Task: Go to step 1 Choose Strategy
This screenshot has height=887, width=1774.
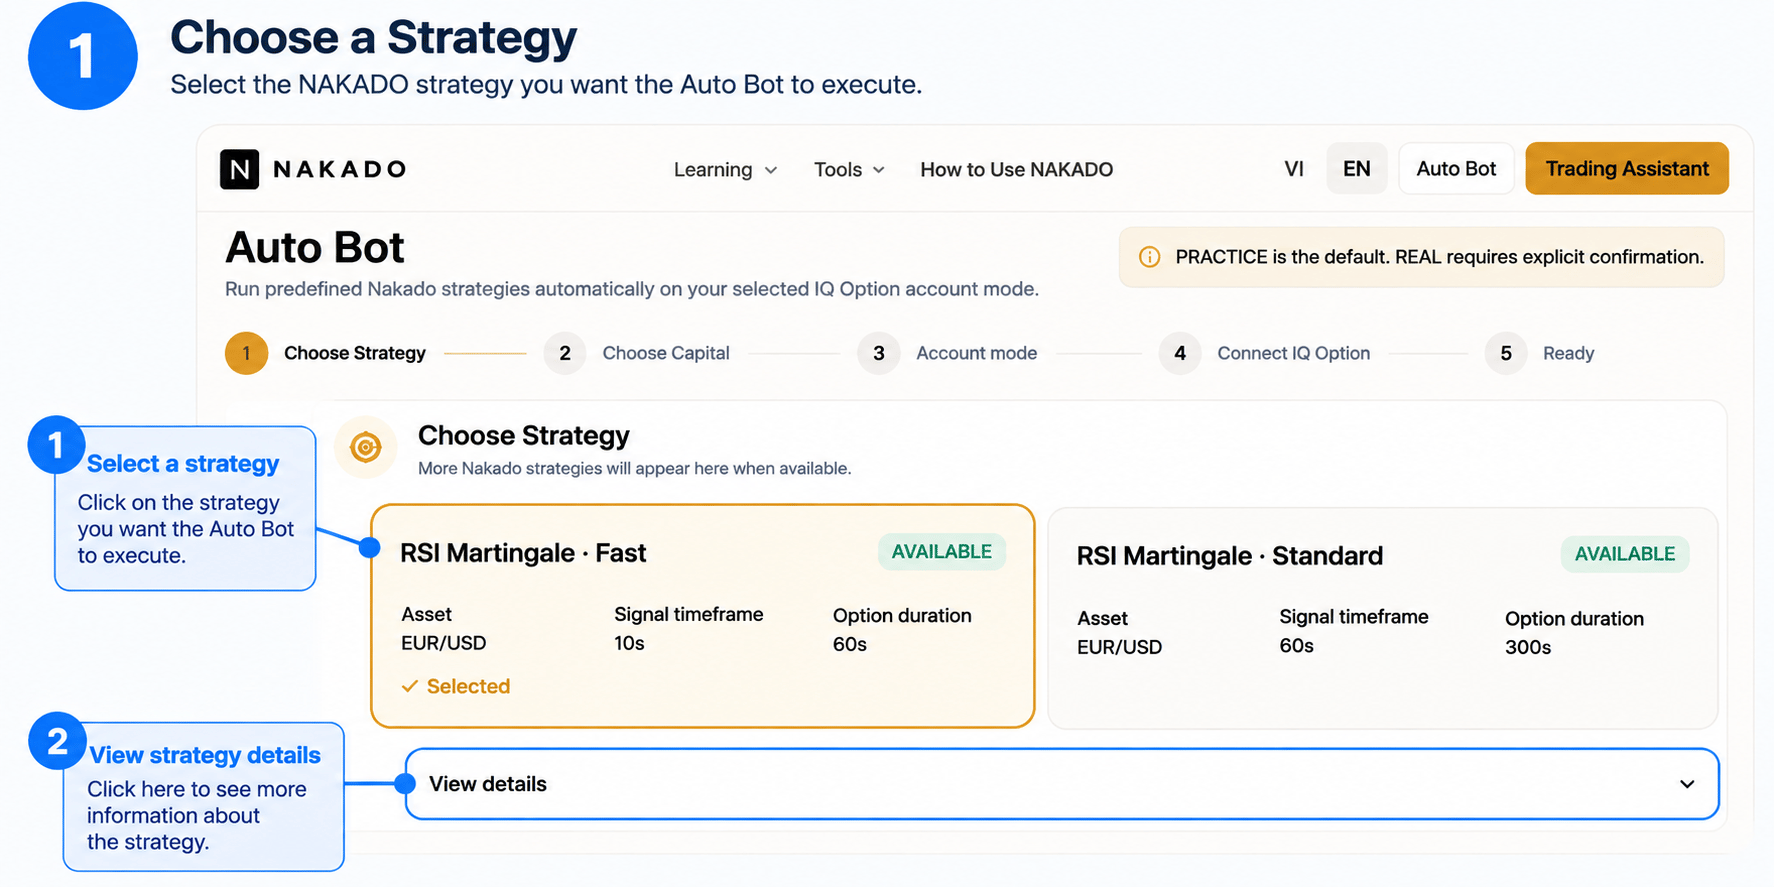Action: point(326,353)
